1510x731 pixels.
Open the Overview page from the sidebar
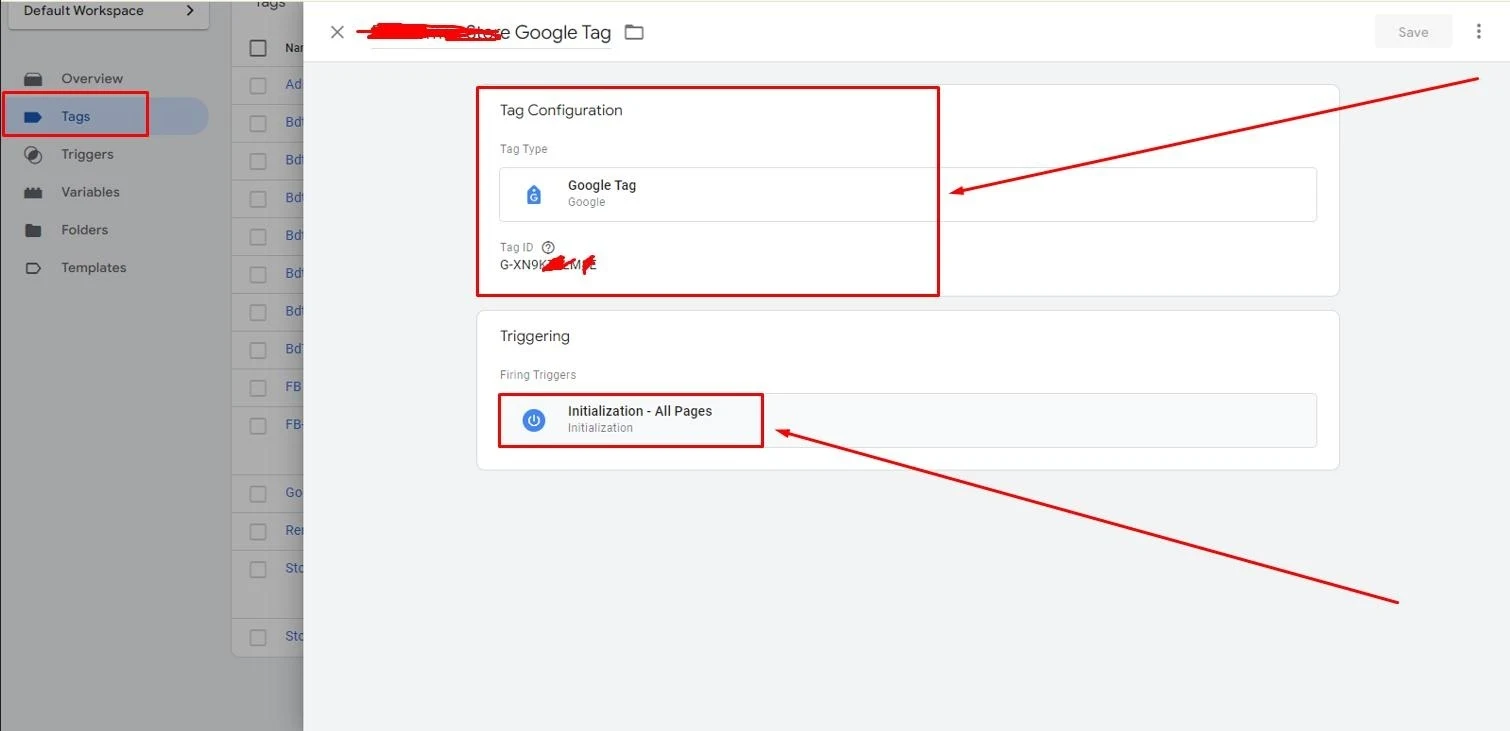[x=92, y=78]
